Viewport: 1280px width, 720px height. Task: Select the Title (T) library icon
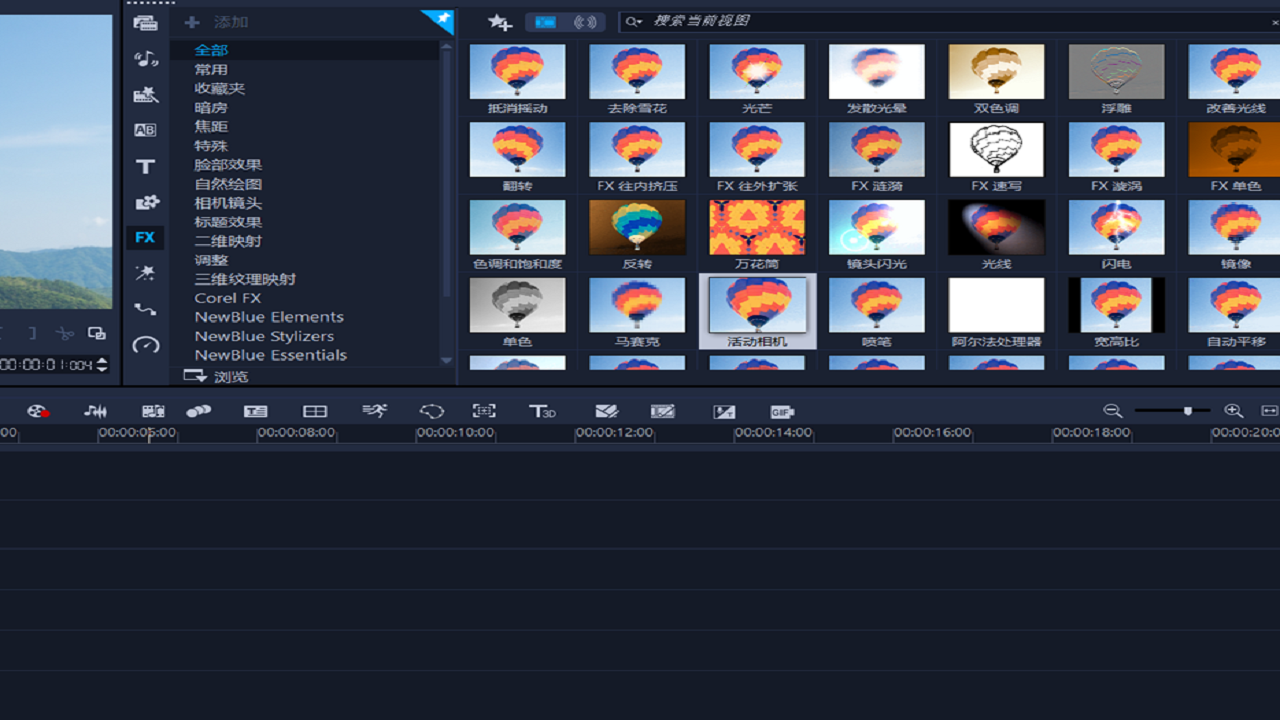tap(146, 167)
